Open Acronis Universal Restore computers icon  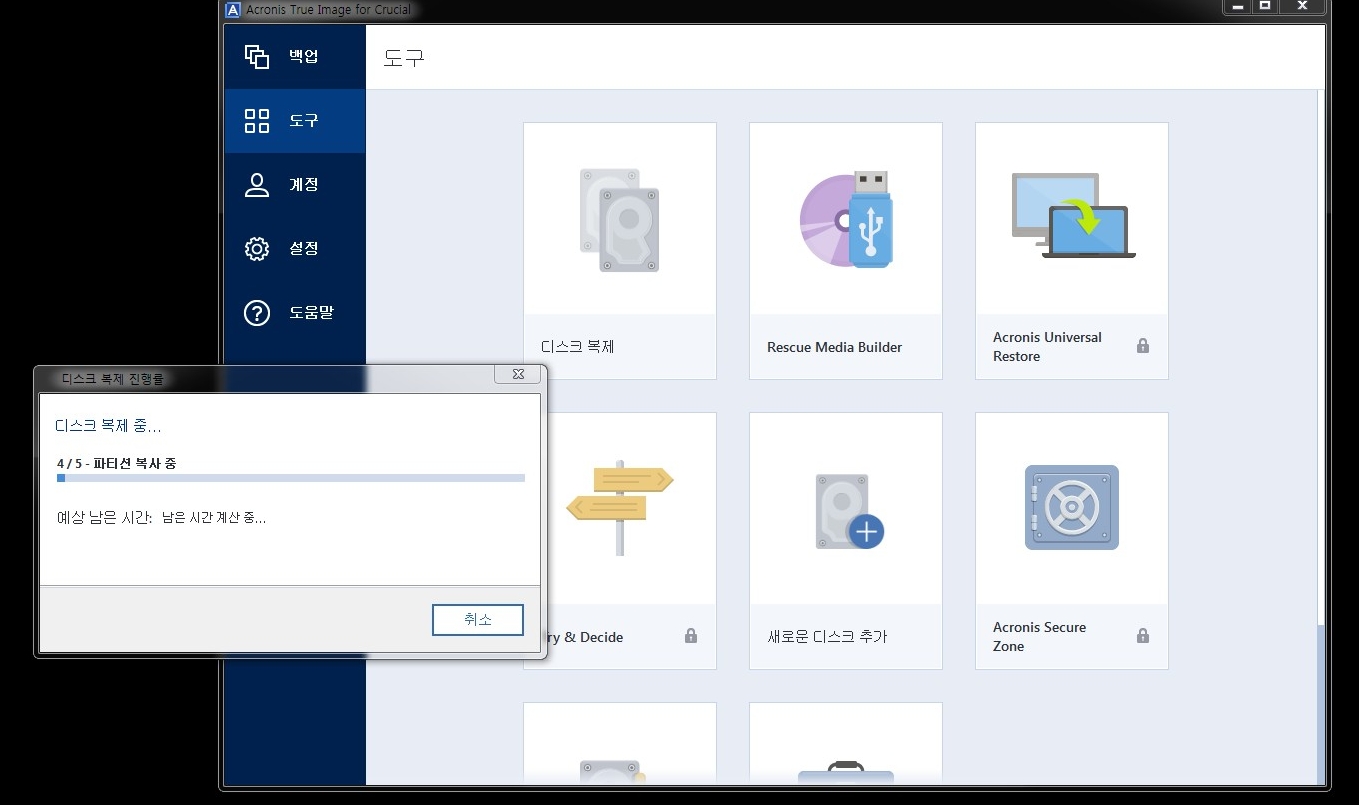point(1073,216)
